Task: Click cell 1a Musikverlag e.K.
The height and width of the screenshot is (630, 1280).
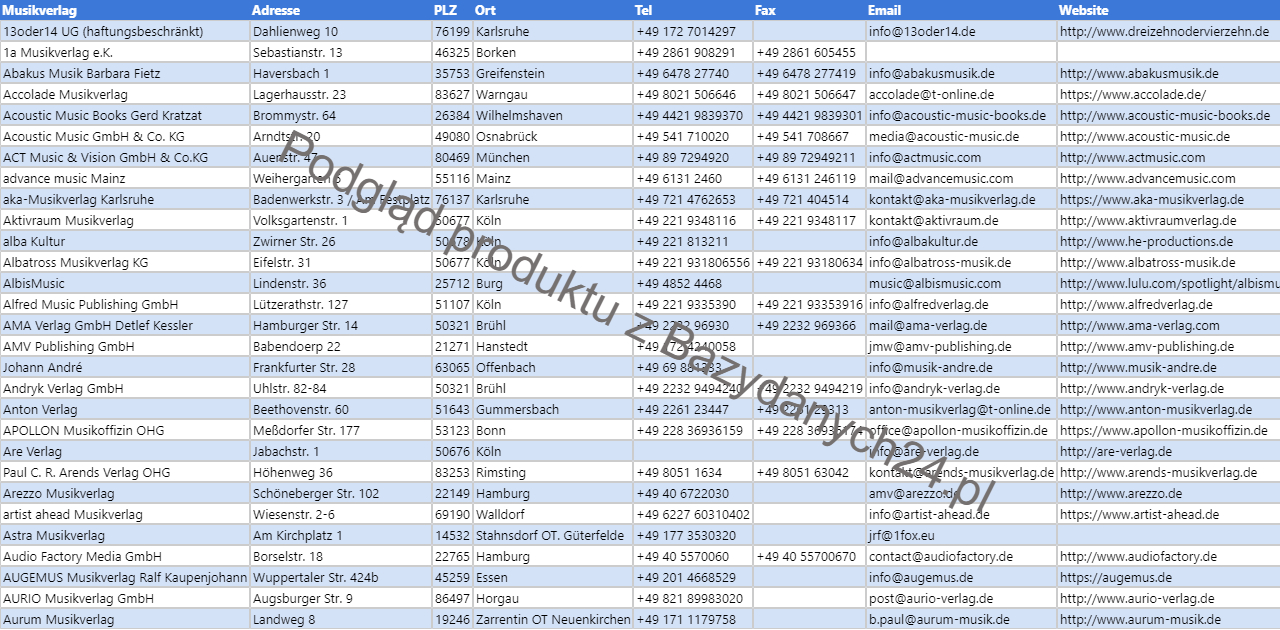Action: click(x=125, y=52)
